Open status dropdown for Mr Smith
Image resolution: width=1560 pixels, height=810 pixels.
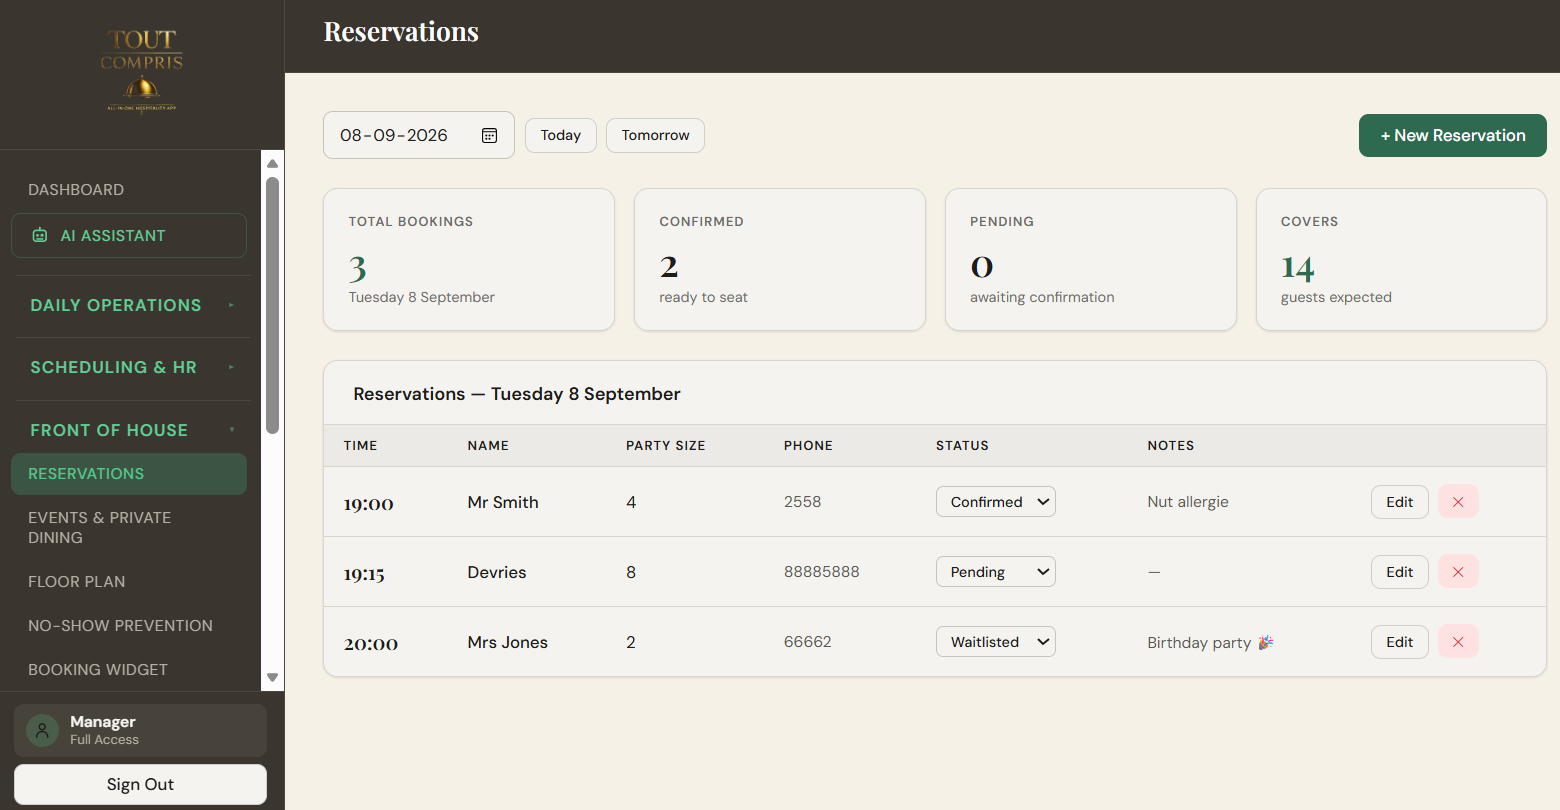(996, 502)
